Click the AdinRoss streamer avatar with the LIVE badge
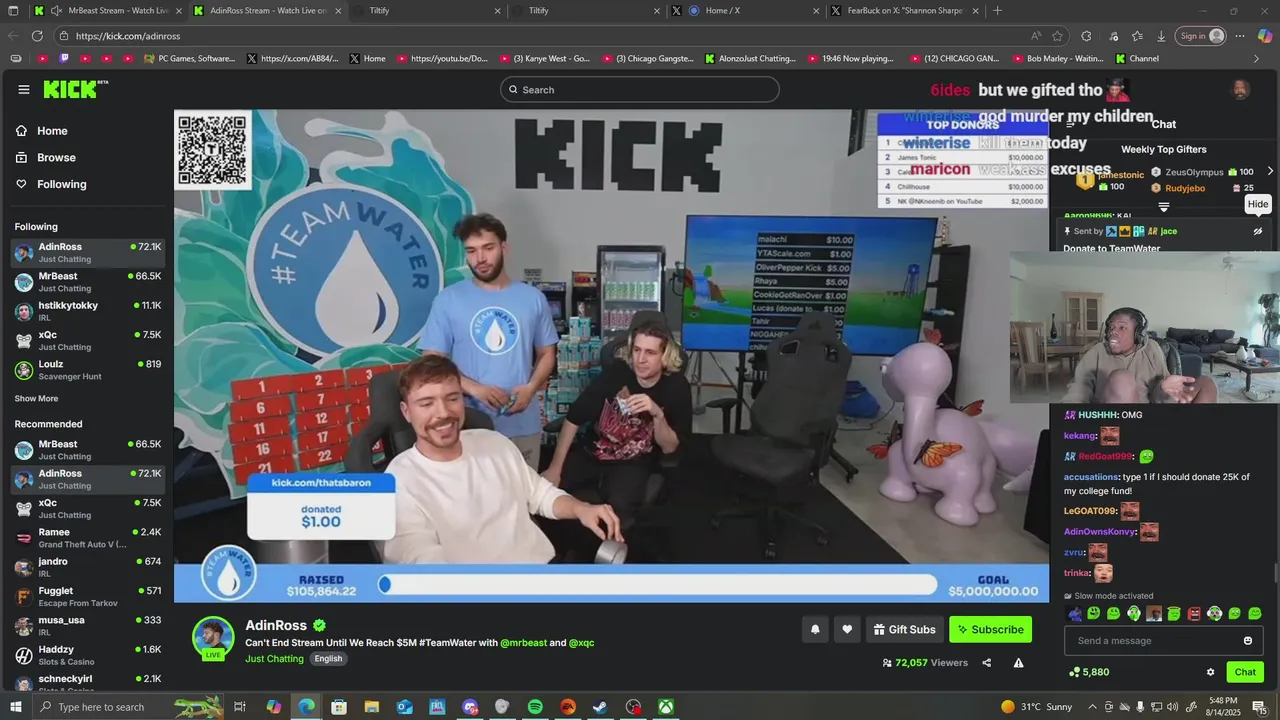 (213, 639)
